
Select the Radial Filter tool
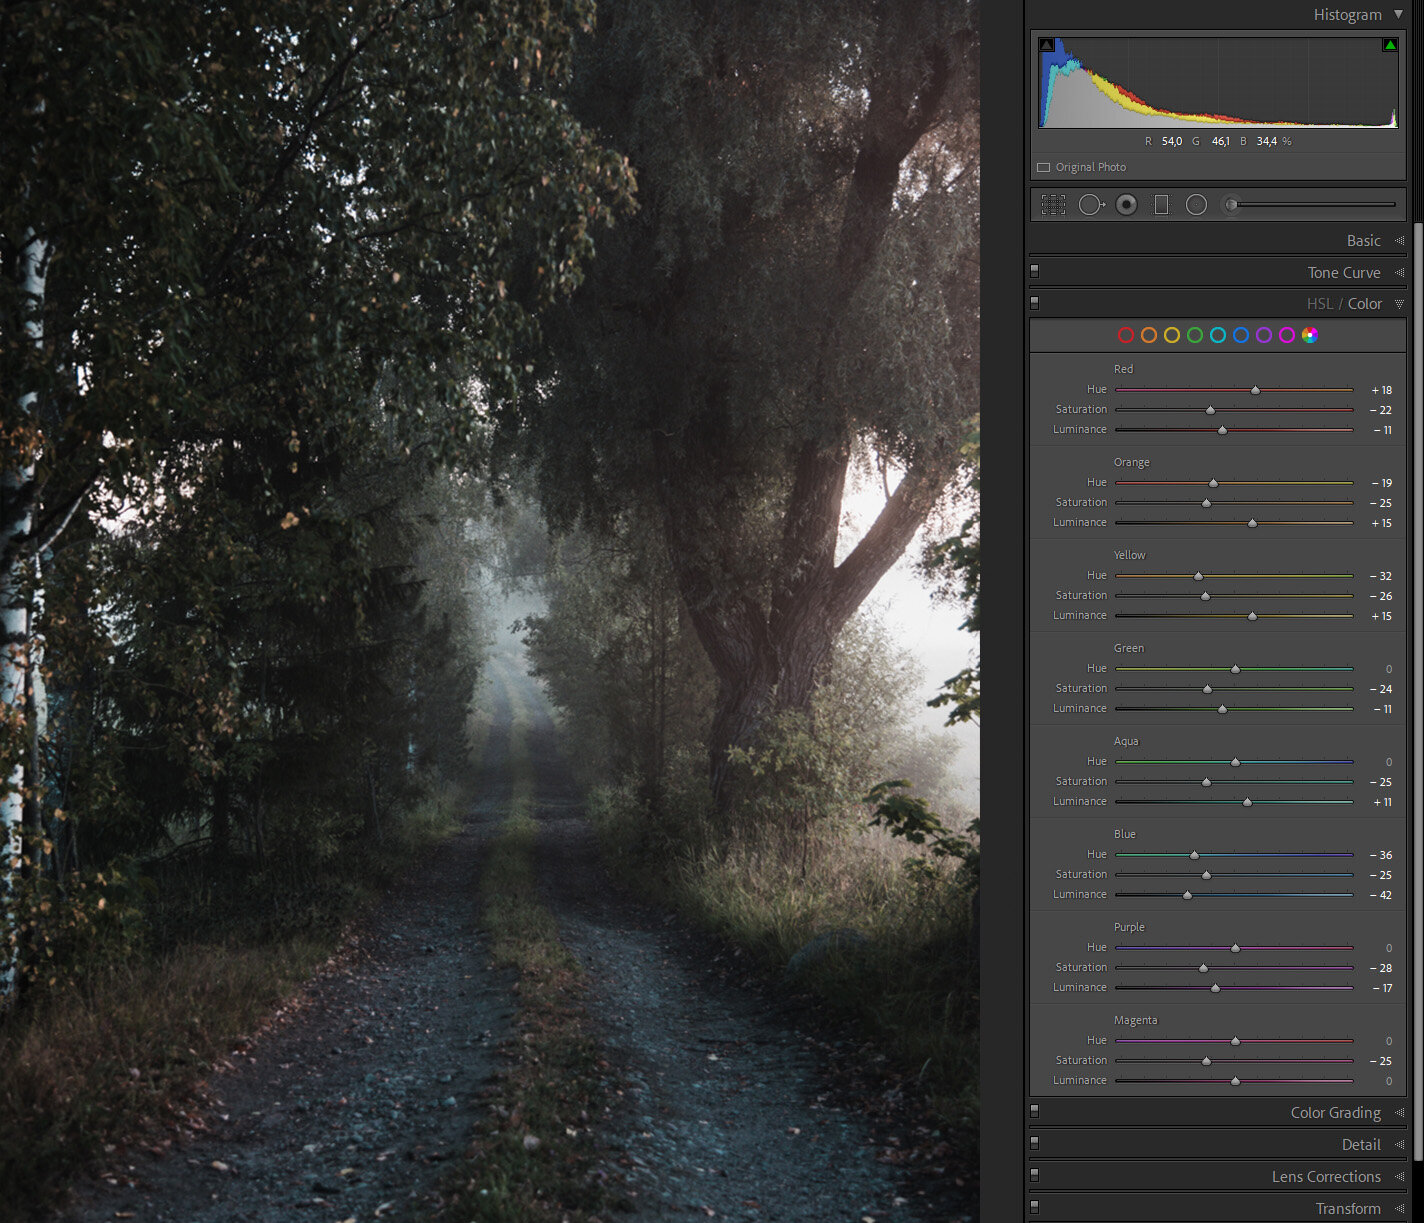click(x=1195, y=204)
